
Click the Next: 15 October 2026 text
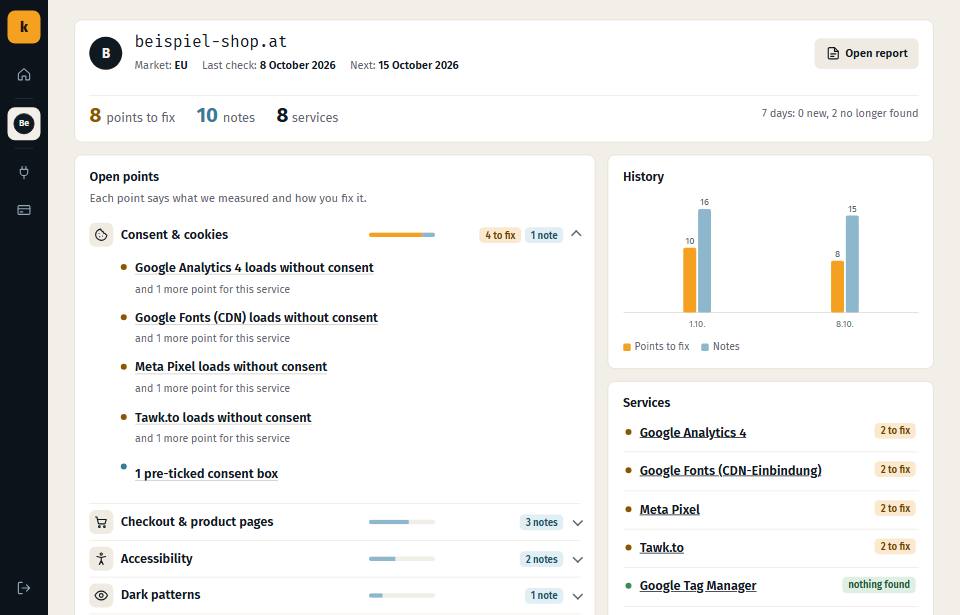click(x=404, y=65)
